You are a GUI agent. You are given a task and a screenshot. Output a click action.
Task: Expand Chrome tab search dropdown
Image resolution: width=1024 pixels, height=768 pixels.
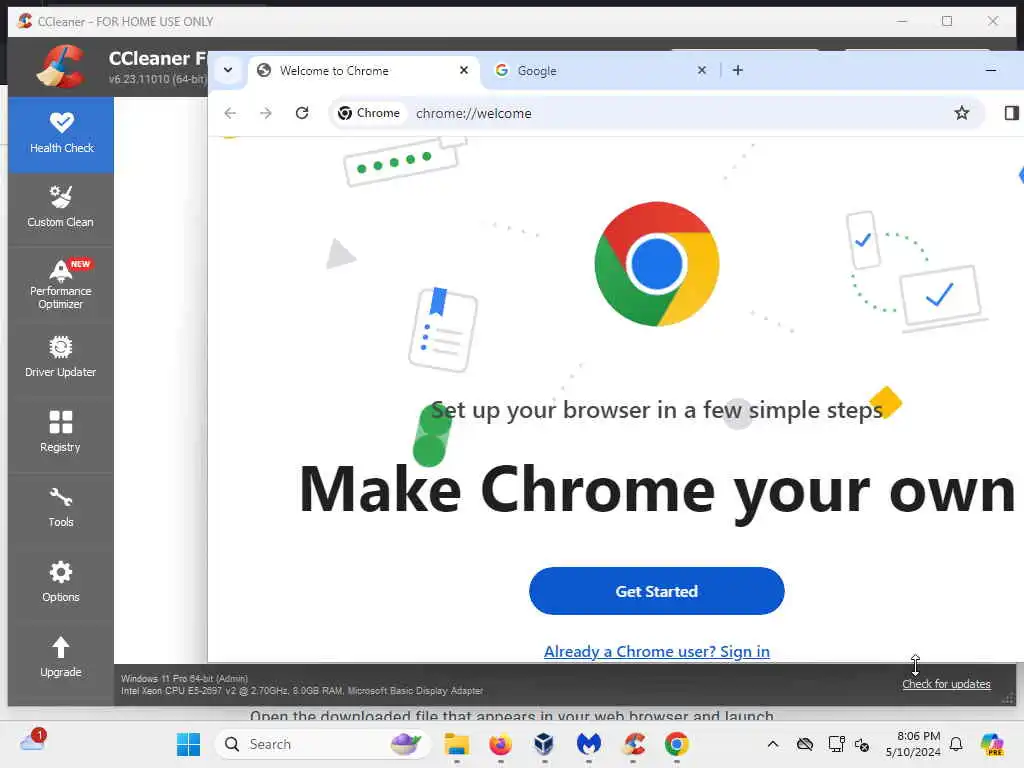coord(228,70)
